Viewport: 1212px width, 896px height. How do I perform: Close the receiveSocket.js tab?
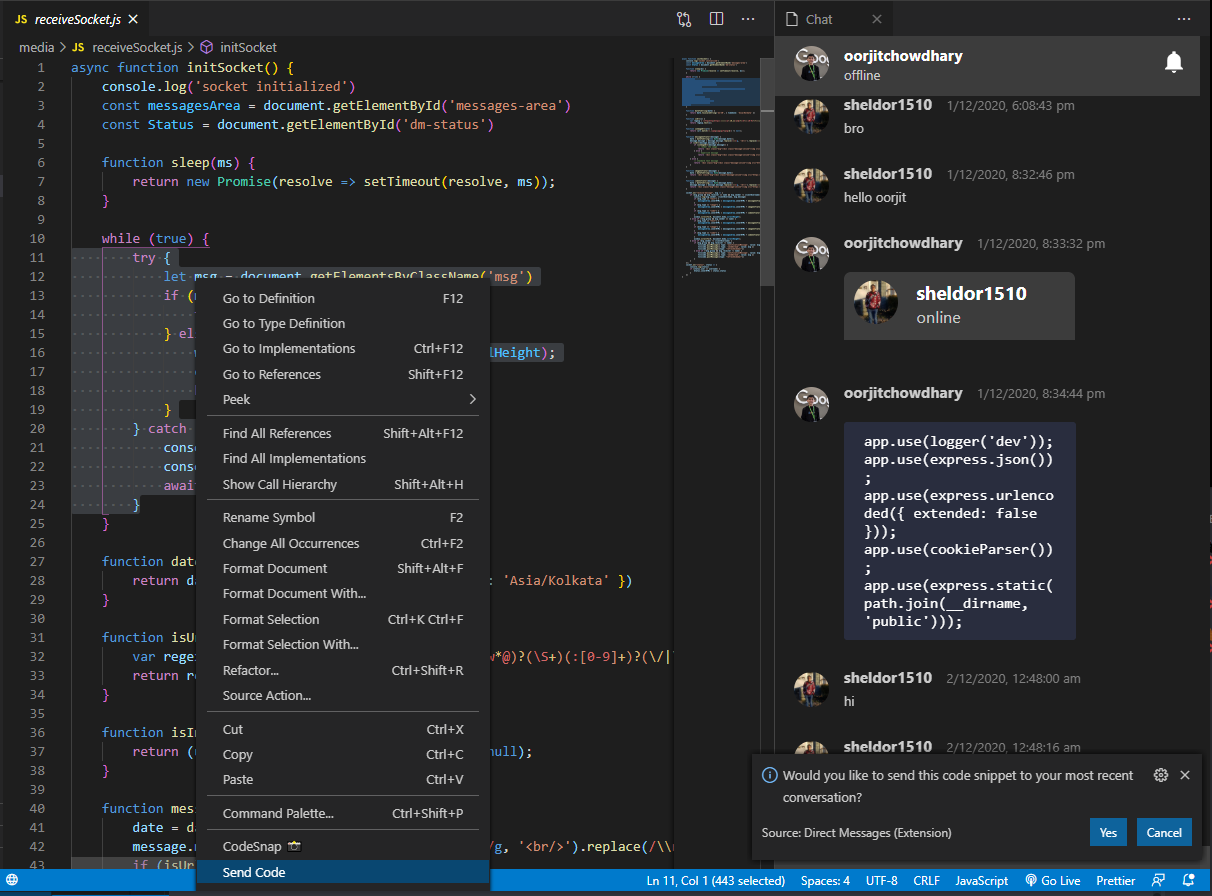[133, 19]
